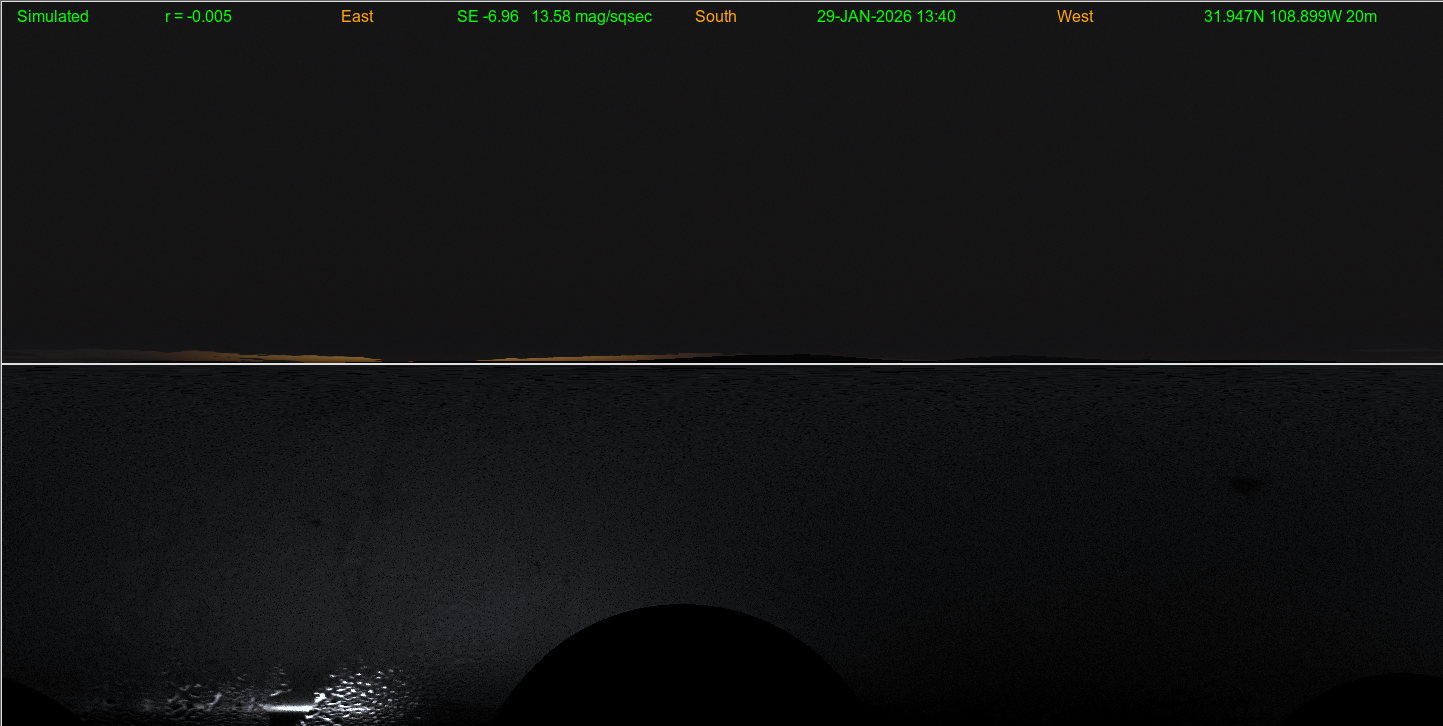Click the orange horizon strip right of southeast

pos(580,357)
